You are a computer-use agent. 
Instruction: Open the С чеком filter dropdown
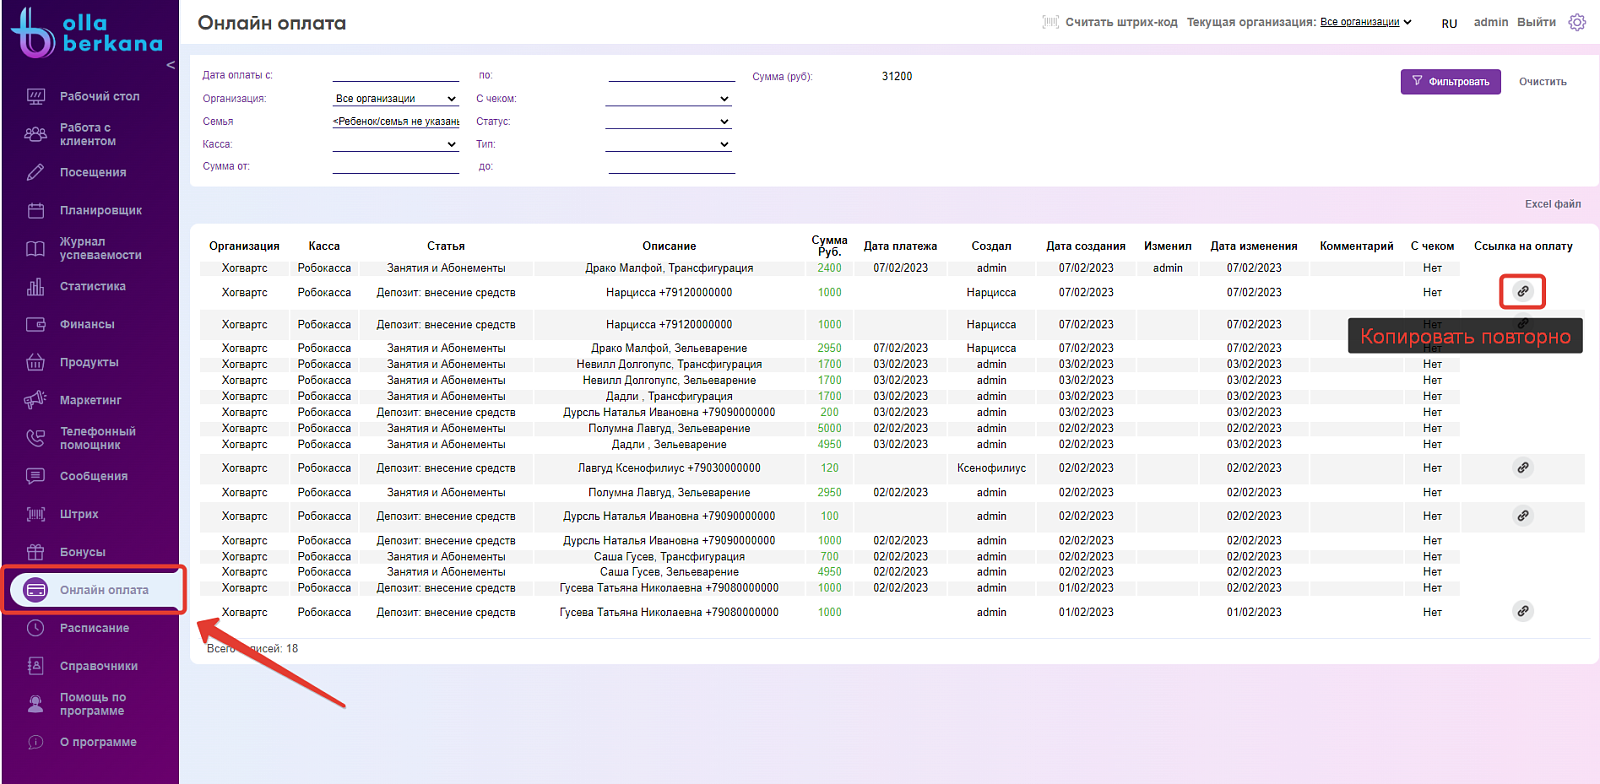668,98
